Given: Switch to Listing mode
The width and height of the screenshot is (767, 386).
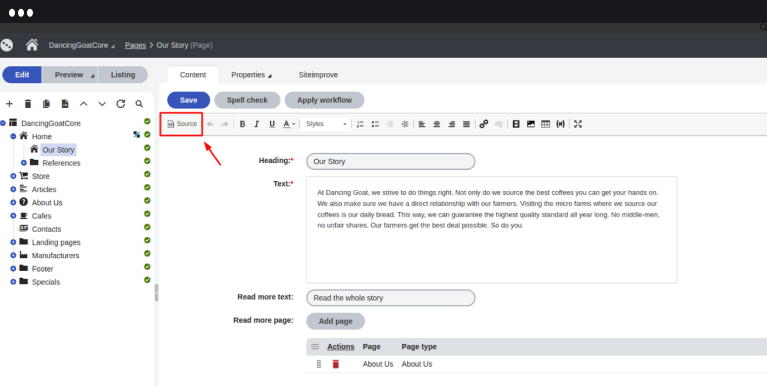Looking at the screenshot, I should 123,75.
